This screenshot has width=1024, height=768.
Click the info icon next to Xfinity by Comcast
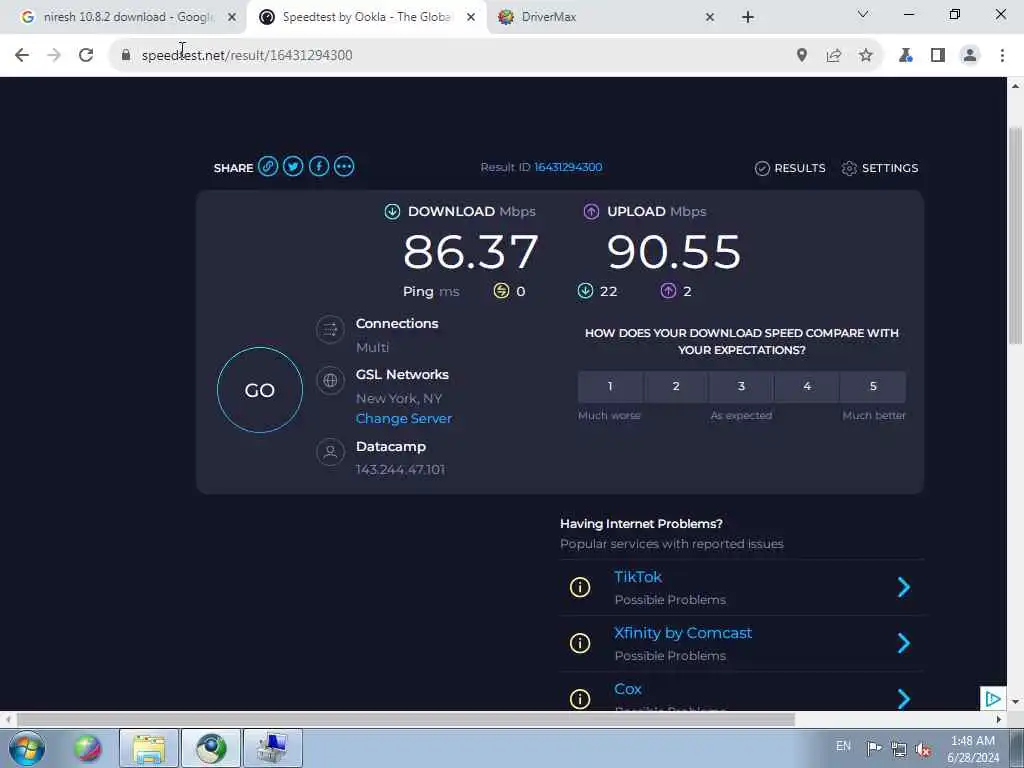[x=580, y=643]
